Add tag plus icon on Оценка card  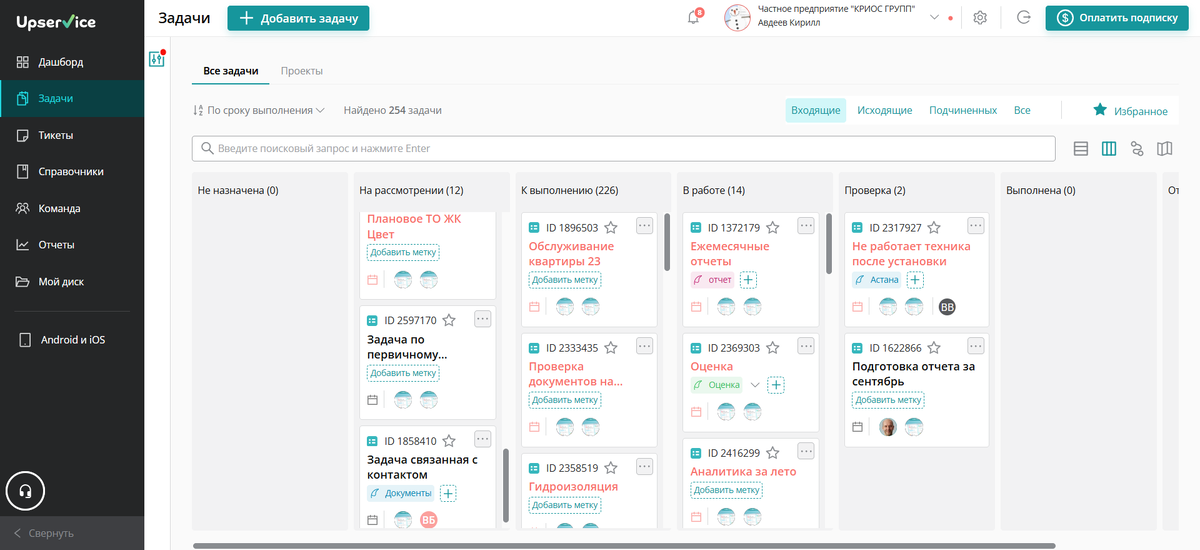pyautogui.click(x=776, y=385)
